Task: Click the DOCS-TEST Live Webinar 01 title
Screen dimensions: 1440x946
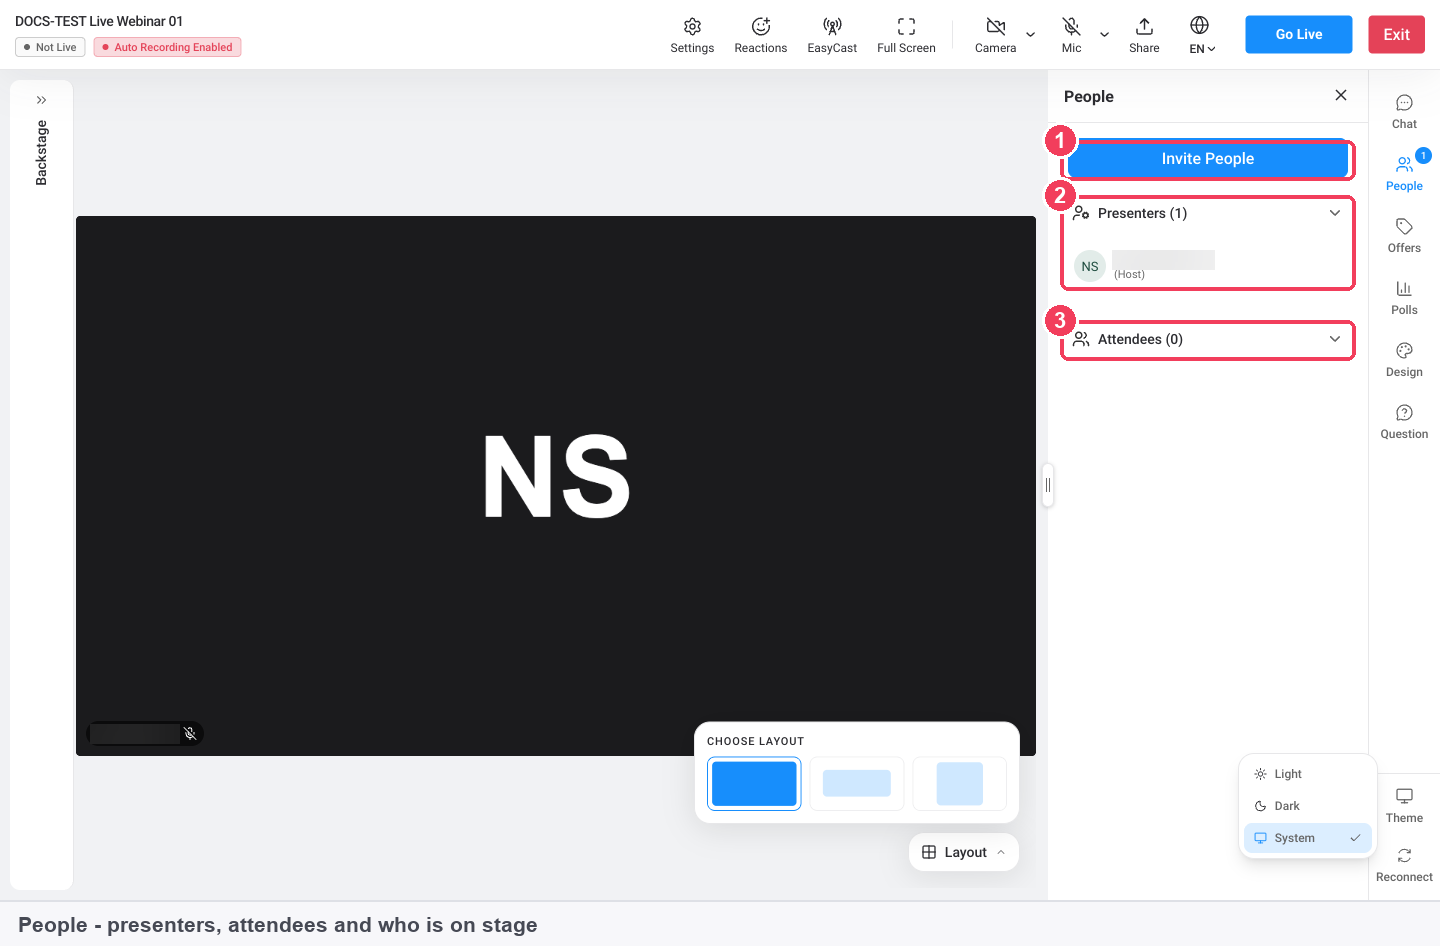Action: click(99, 21)
